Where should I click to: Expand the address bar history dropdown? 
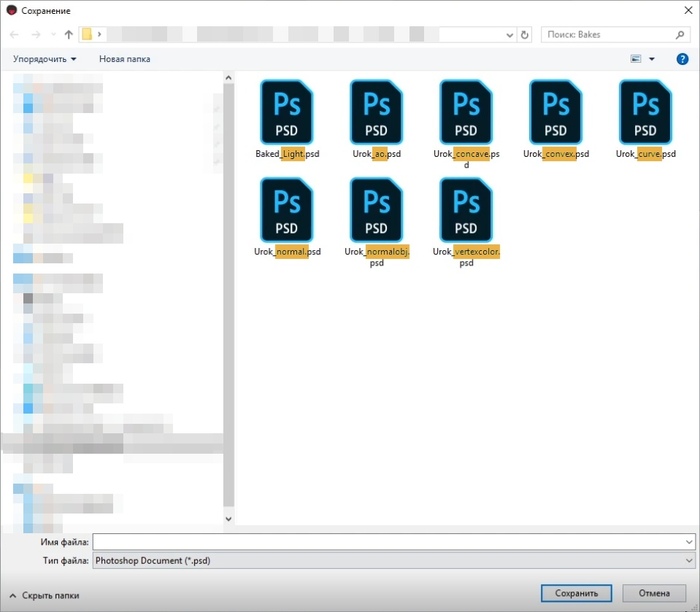click(509, 35)
